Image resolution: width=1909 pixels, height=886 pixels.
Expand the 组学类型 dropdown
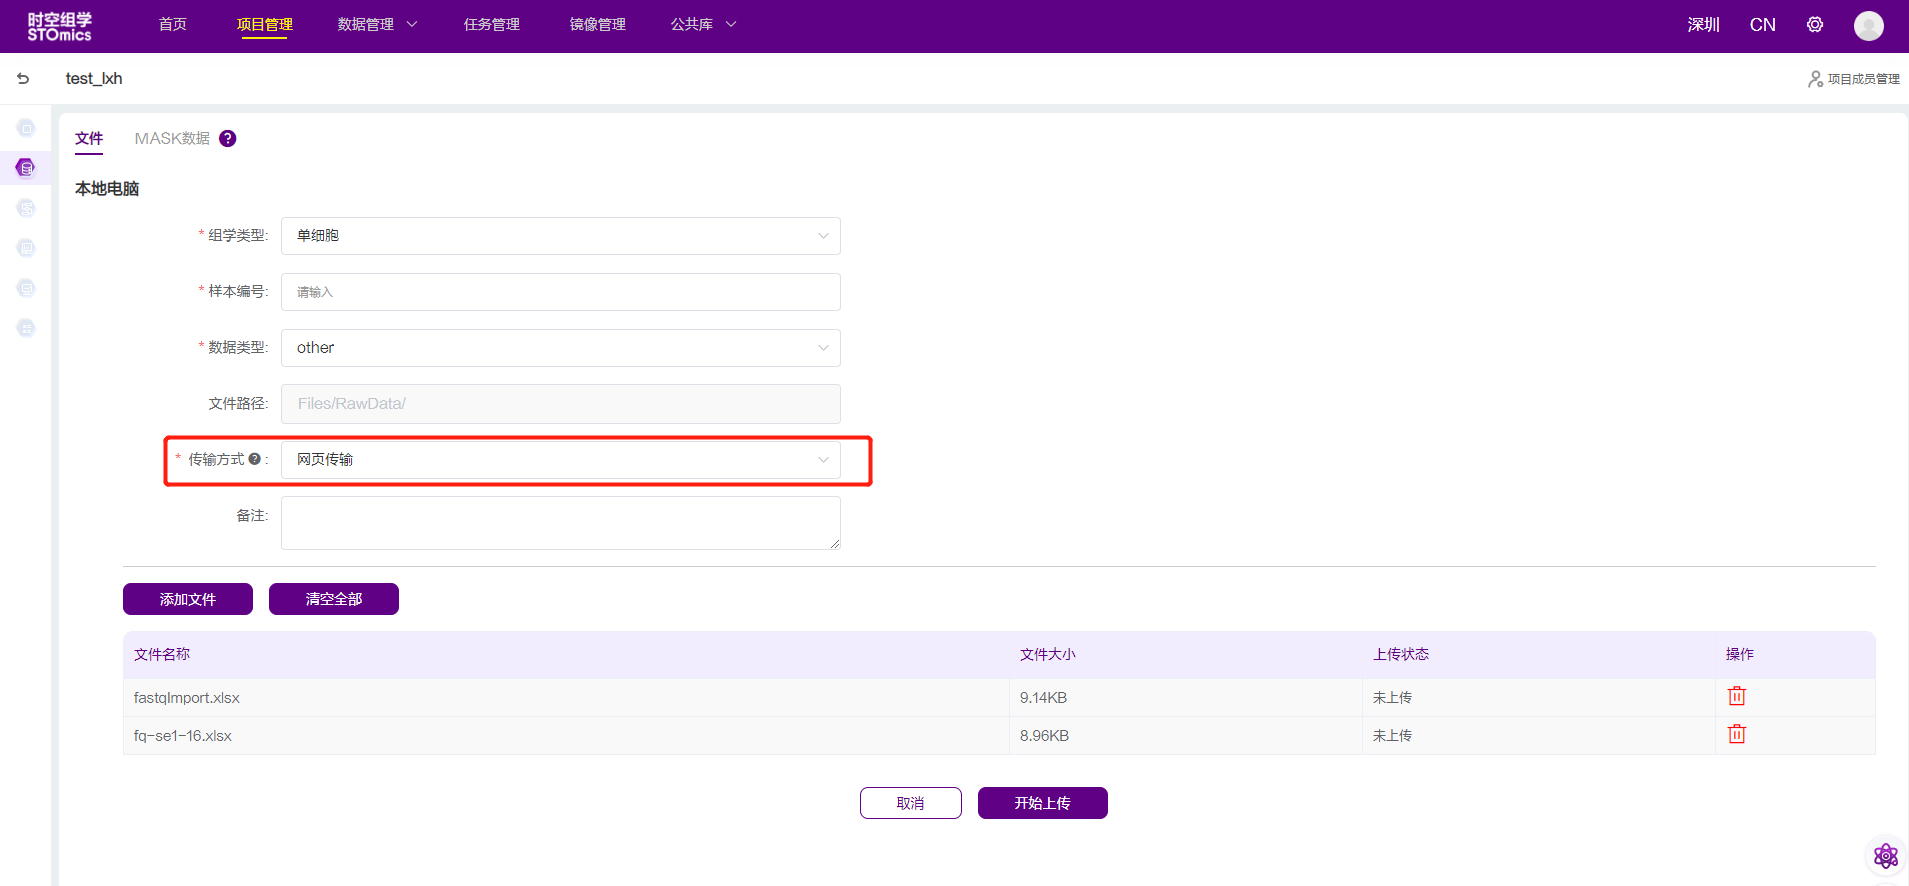point(560,236)
